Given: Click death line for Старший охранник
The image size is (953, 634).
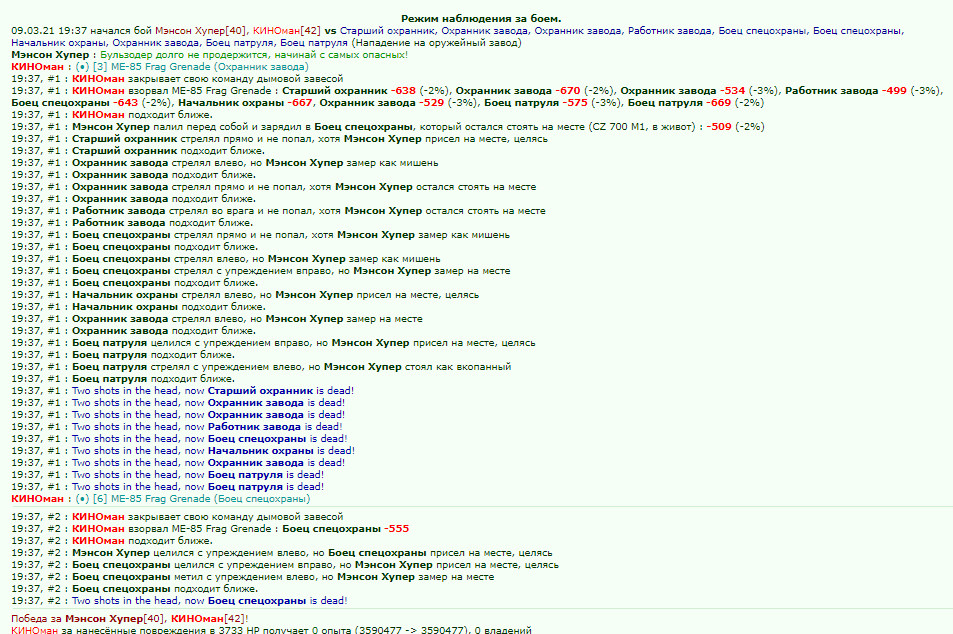Looking at the screenshot, I should tap(182, 391).
